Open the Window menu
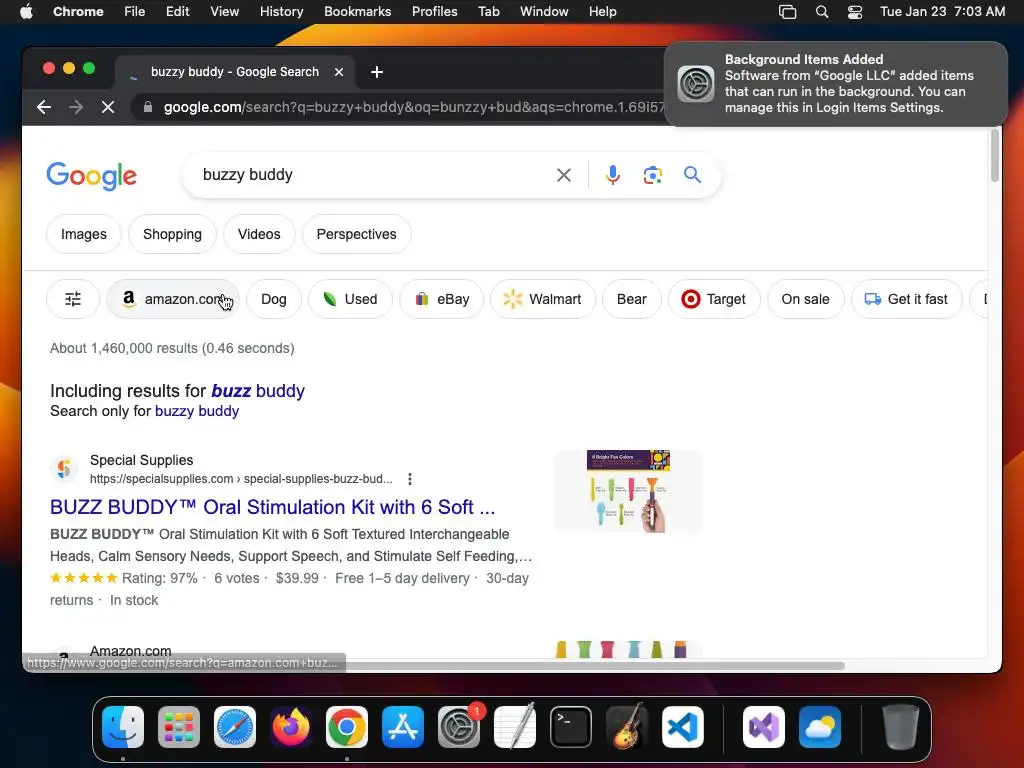This screenshot has width=1024, height=768. click(x=544, y=12)
